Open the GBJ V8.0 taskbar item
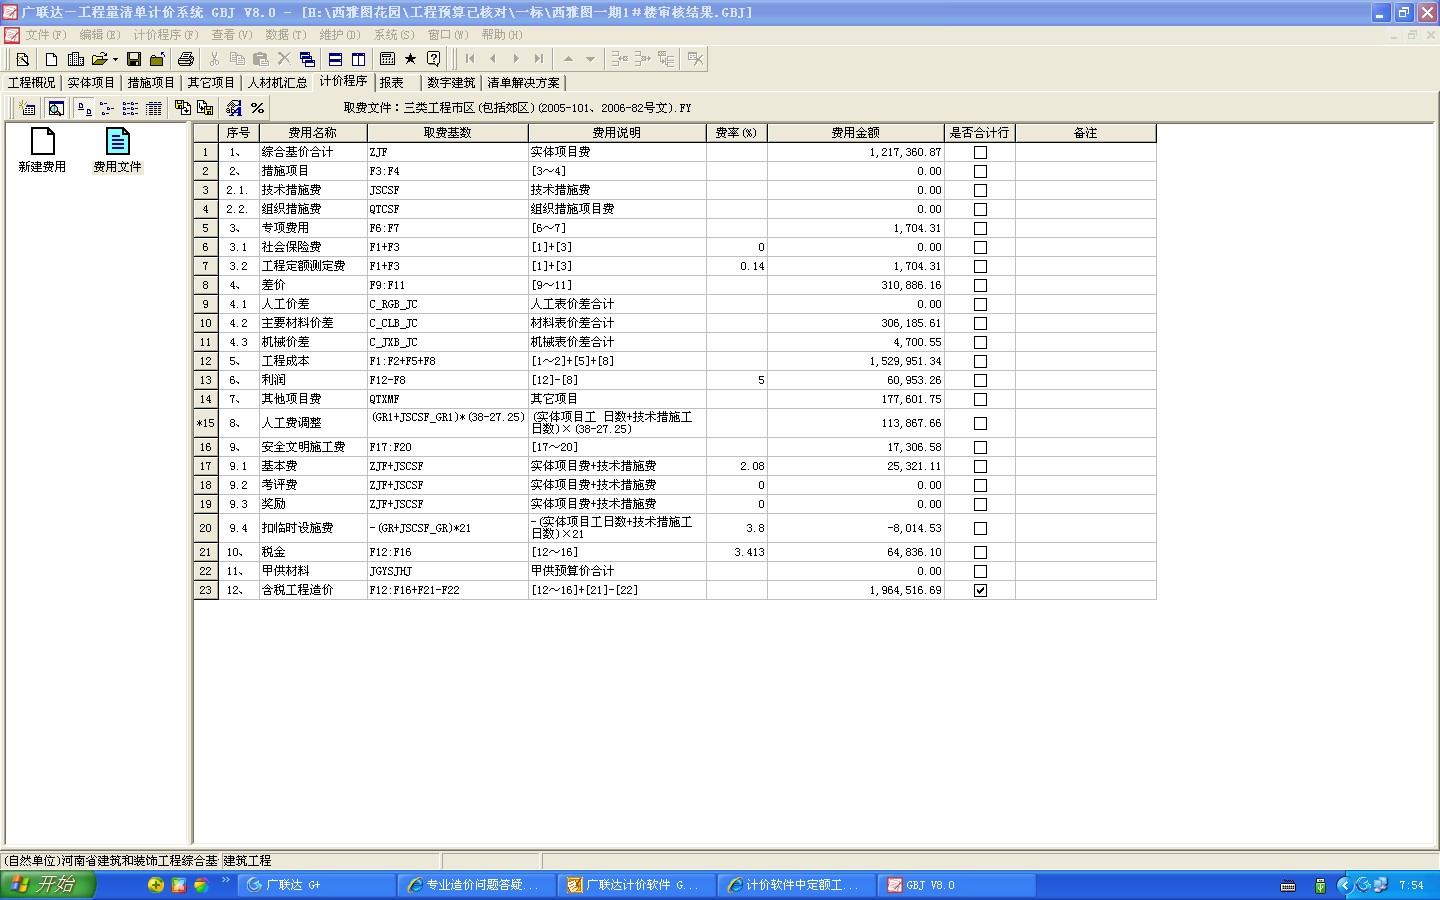This screenshot has height=900, width=1440. click(x=957, y=885)
